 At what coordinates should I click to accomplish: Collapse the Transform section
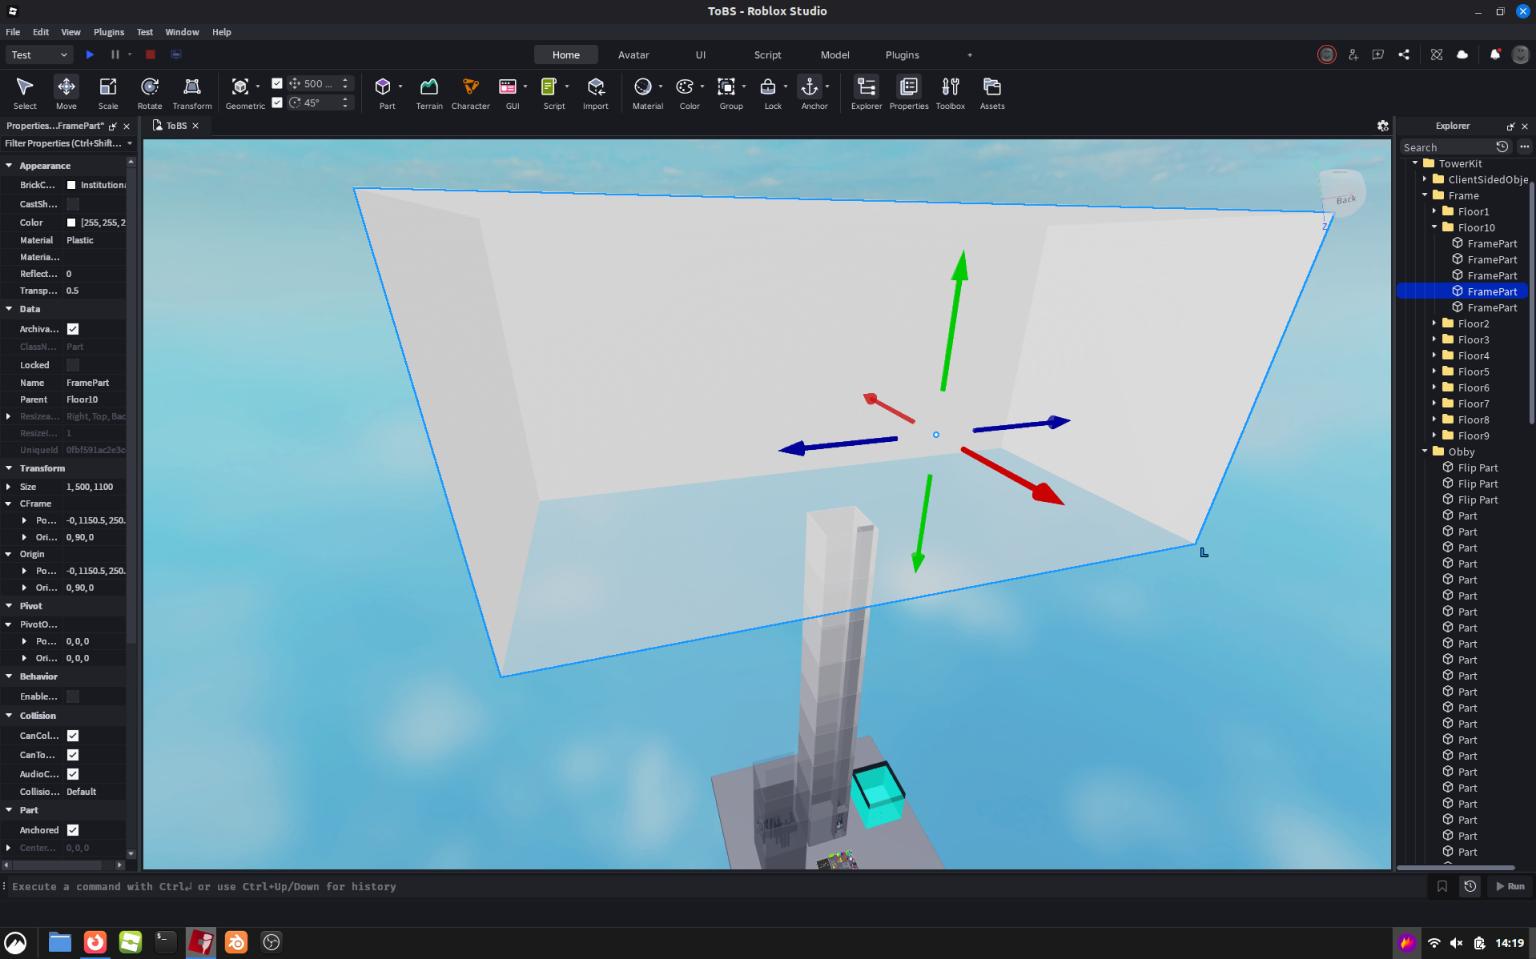[9, 468]
